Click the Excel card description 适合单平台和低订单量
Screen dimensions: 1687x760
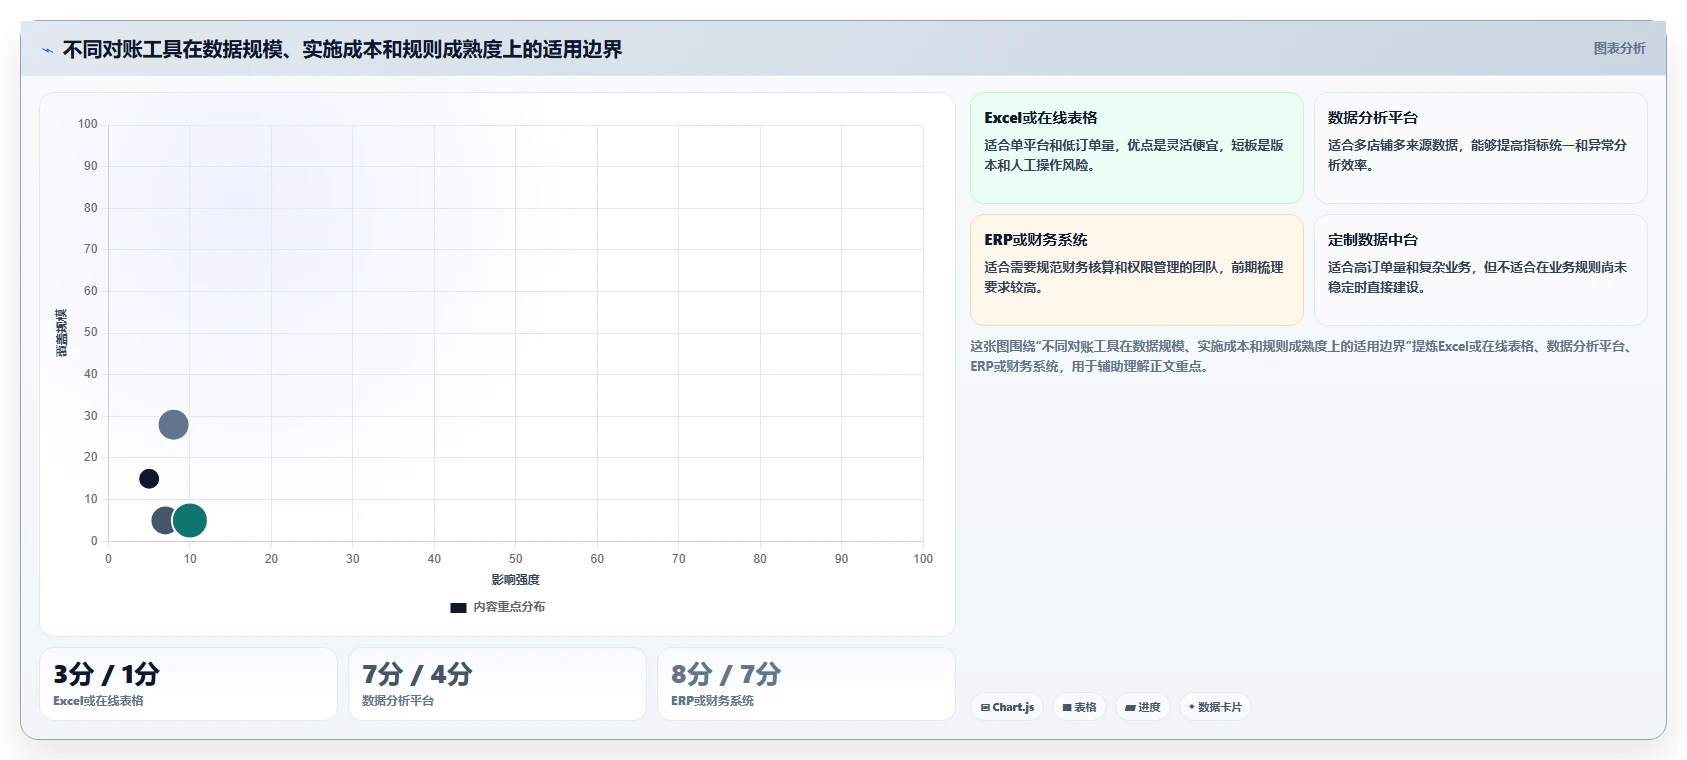click(1134, 155)
